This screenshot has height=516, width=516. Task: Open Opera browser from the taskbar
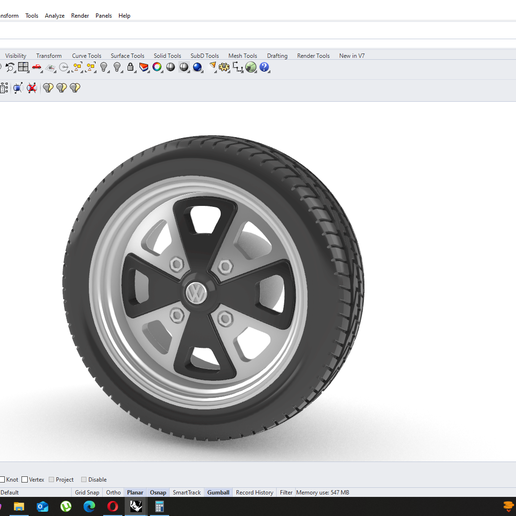pyautogui.click(x=113, y=507)
